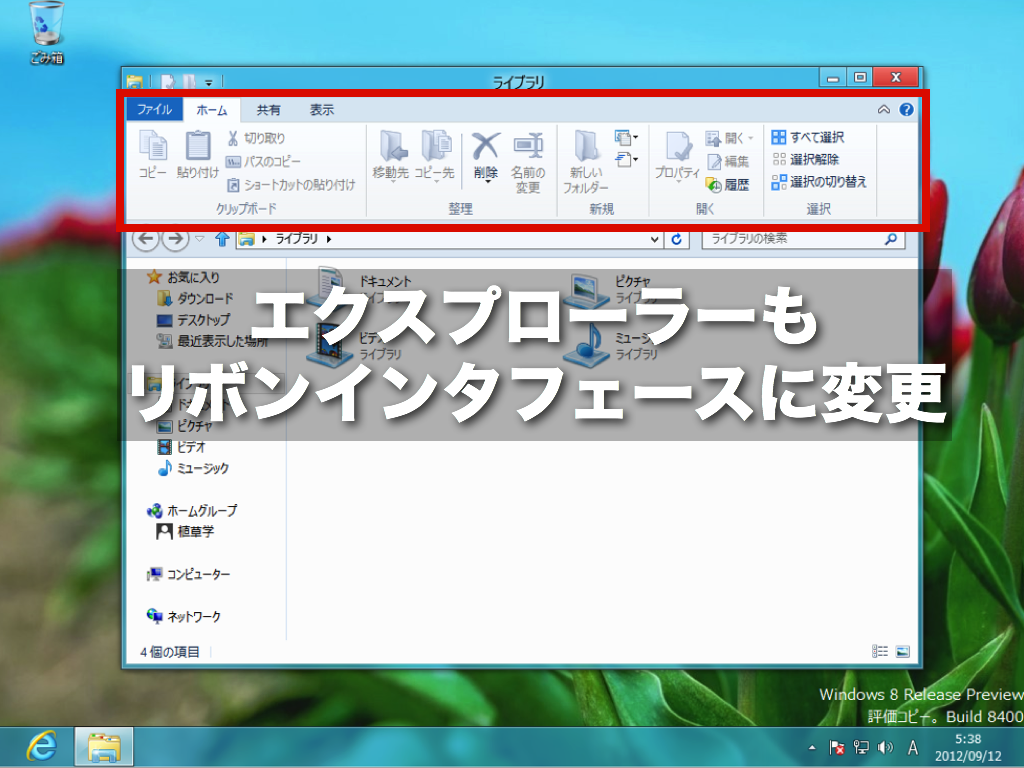Screen dimensions: 1024x768
Task: Select 植草学 user under Homegroup
Action: (x=185, y=532)
